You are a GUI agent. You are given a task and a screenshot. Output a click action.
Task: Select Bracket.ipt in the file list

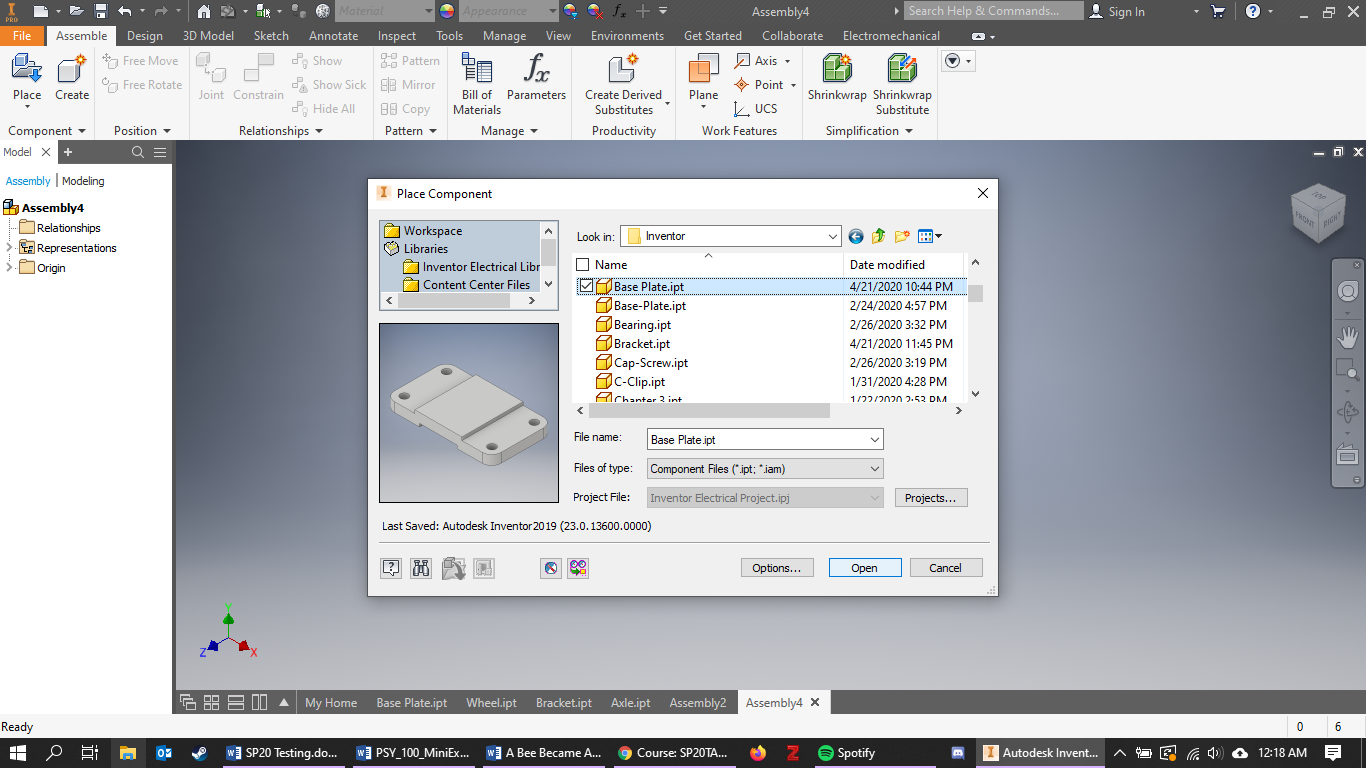point(642,344)
